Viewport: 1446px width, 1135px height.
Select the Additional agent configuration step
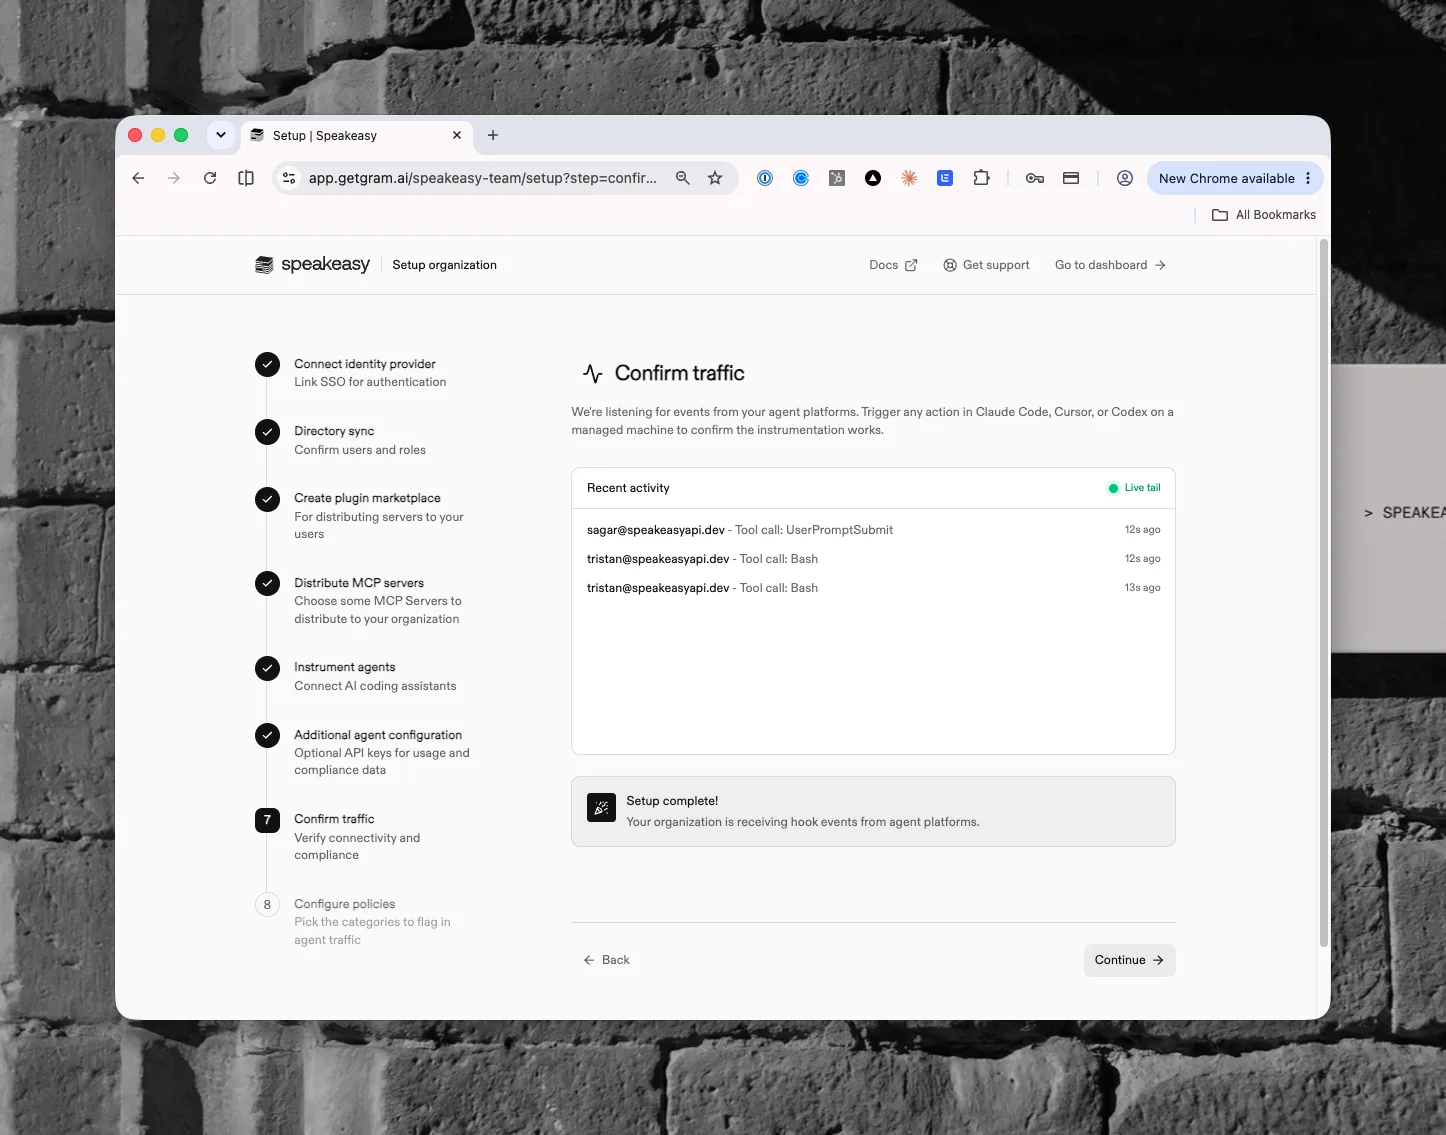(363, 752)
